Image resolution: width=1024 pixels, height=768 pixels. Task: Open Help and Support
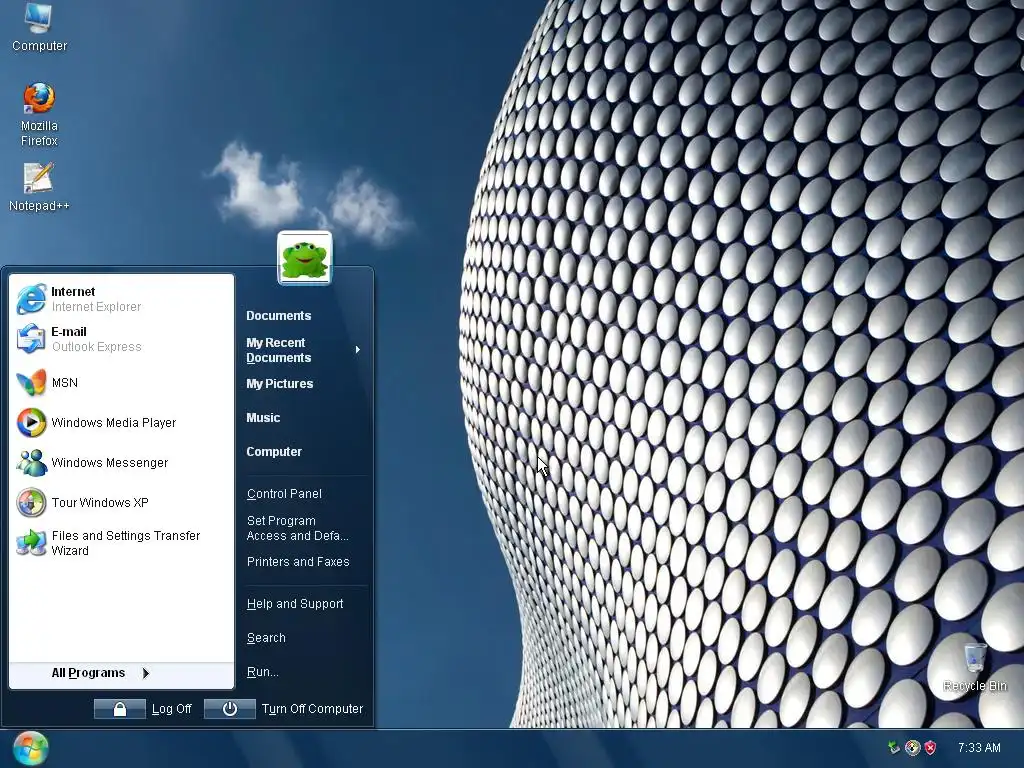coord(295,604)
